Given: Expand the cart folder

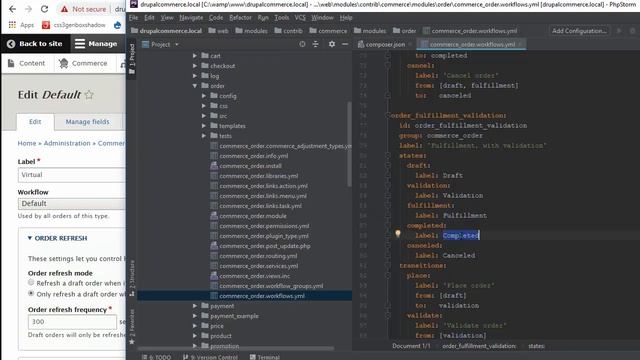Looking at the screenshot, I should click(195, 56).
